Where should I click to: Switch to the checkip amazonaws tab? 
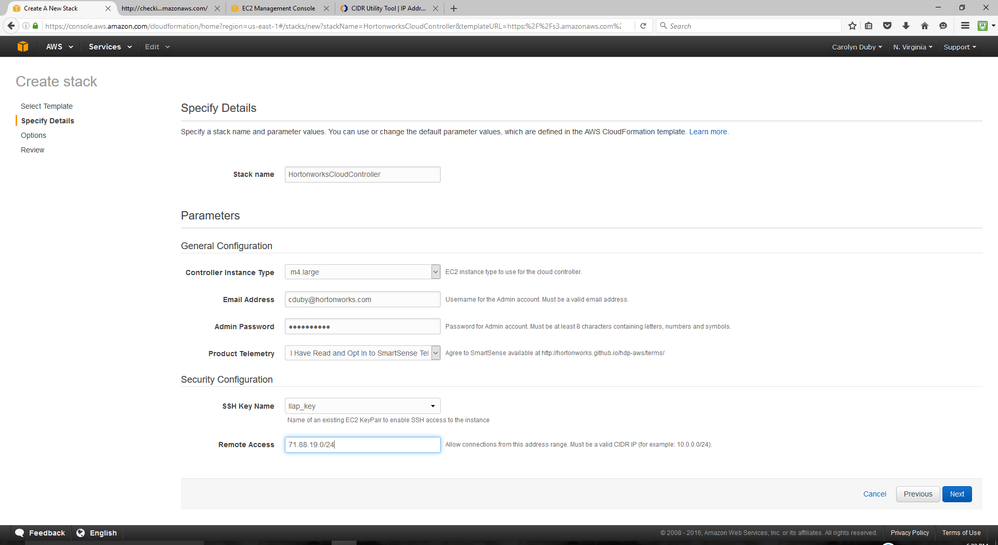[164, 8]
